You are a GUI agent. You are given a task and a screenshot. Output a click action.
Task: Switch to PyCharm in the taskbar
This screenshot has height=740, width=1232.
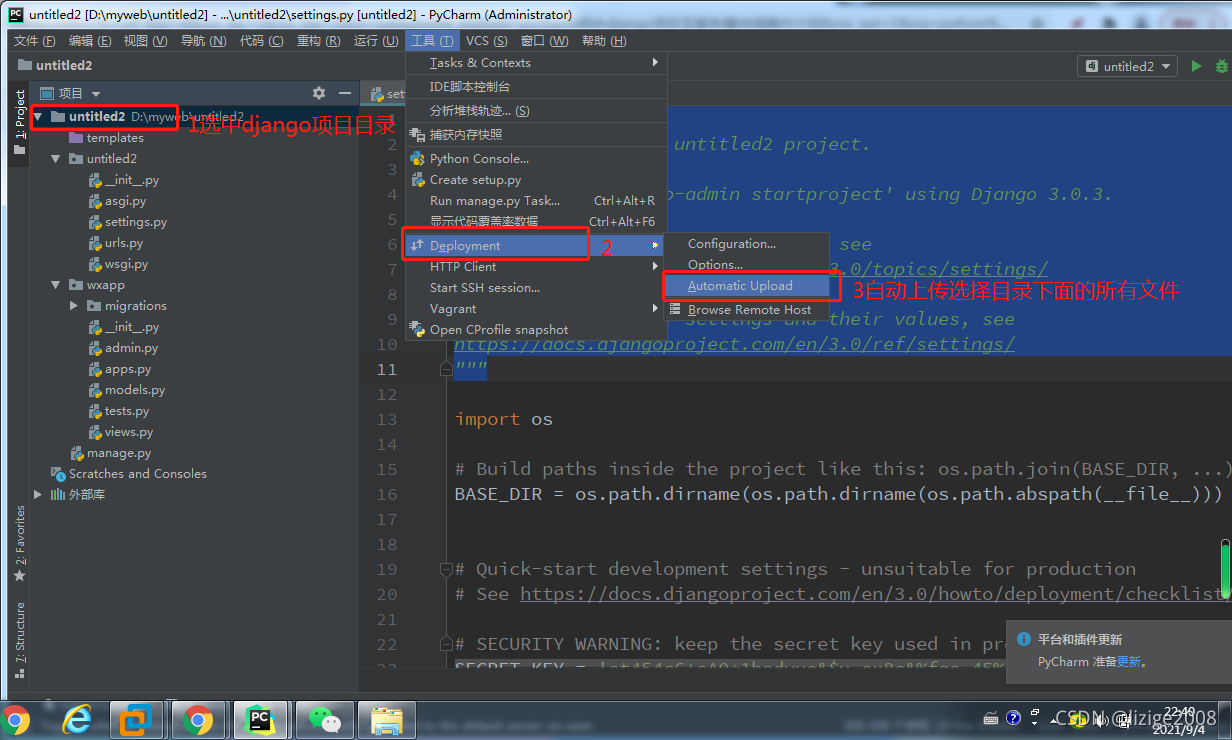(260, 720)
